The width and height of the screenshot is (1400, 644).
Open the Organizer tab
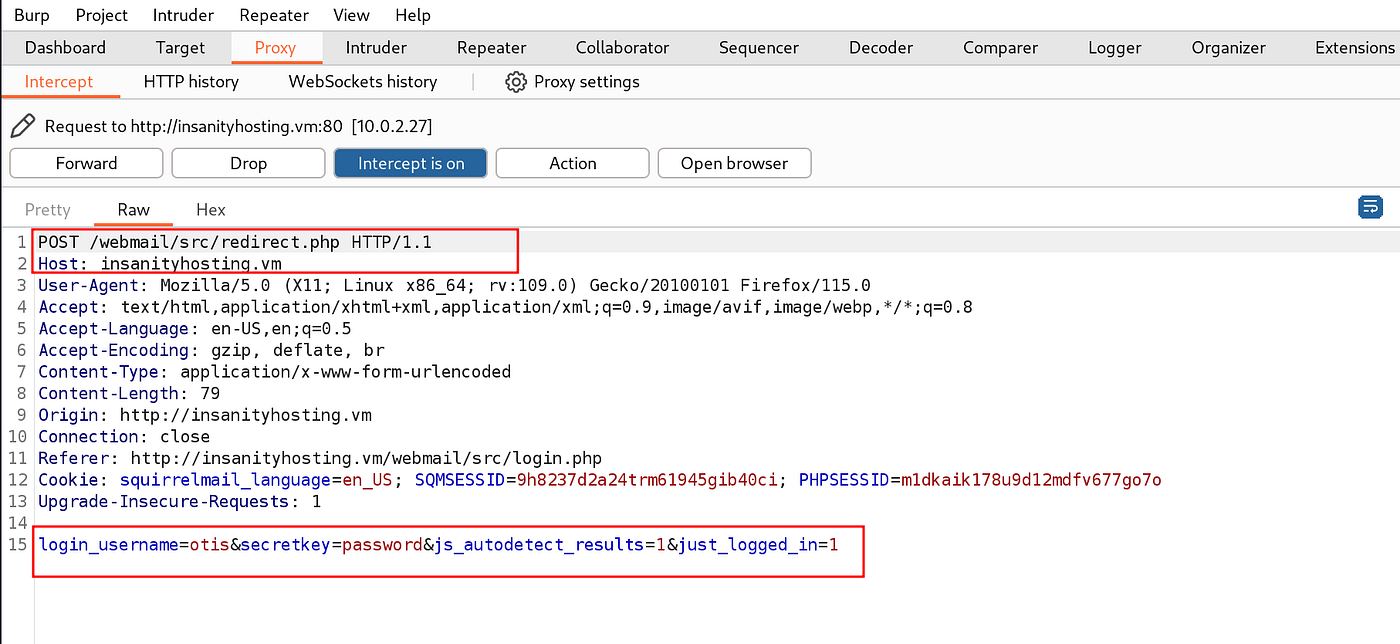tap(1228, 47)
